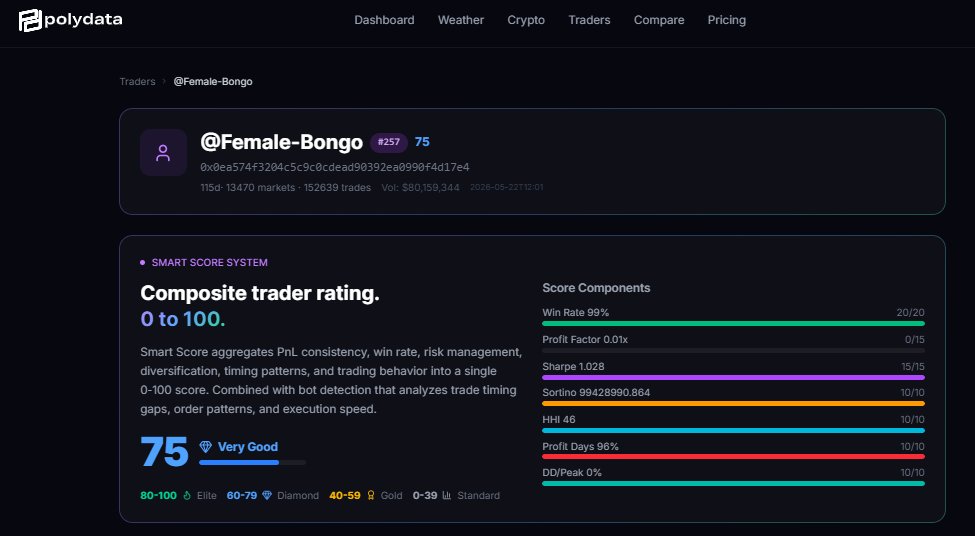Image resolution: width=975 pixels, height=536 pixels.
Task: Click the polydata logo icon
Action: (30, 21)
